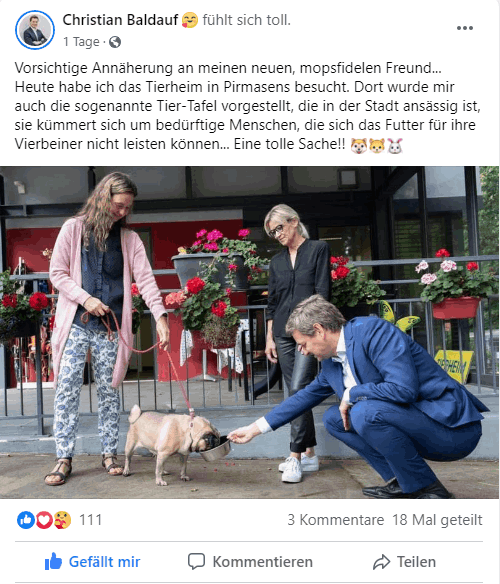Click the Teilen share button
500x584 pixels.
point(404,562)
